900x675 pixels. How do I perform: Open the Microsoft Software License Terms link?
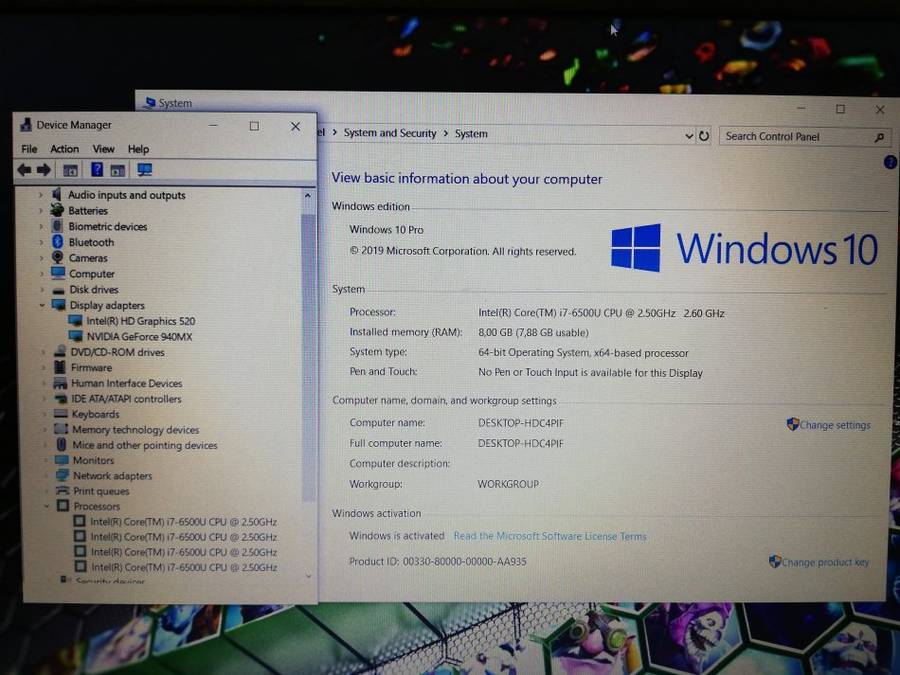tap(550, 535)
